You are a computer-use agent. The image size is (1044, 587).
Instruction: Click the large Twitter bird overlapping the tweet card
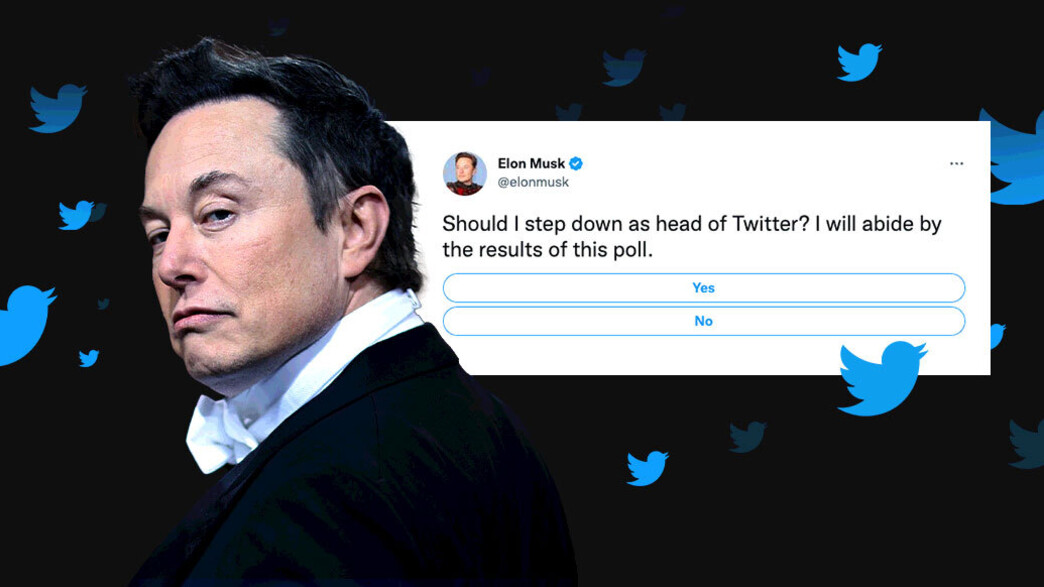(881, 378)
